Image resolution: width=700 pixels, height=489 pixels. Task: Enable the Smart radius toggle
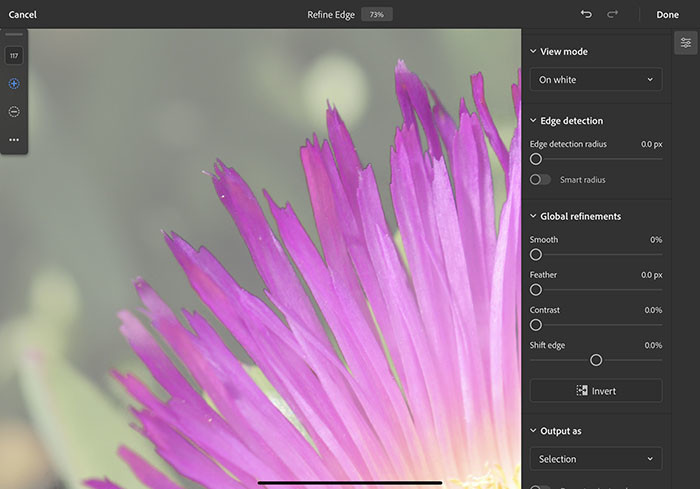(x=540, y=180)
